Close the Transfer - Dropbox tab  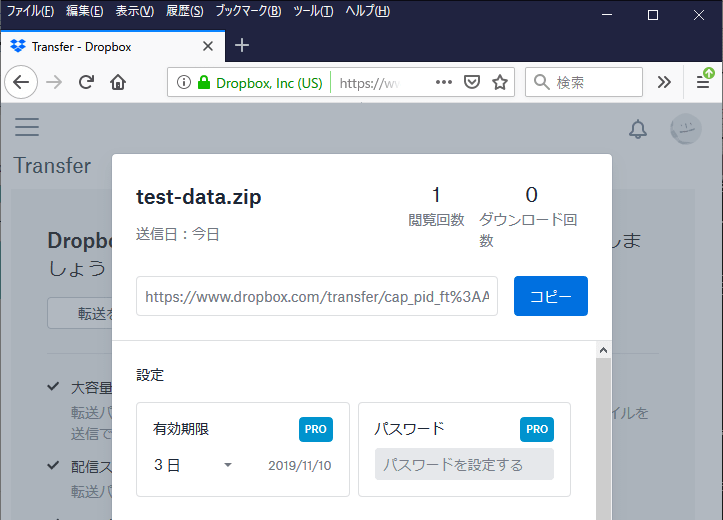pyautogui.click(x=208, y=46)
